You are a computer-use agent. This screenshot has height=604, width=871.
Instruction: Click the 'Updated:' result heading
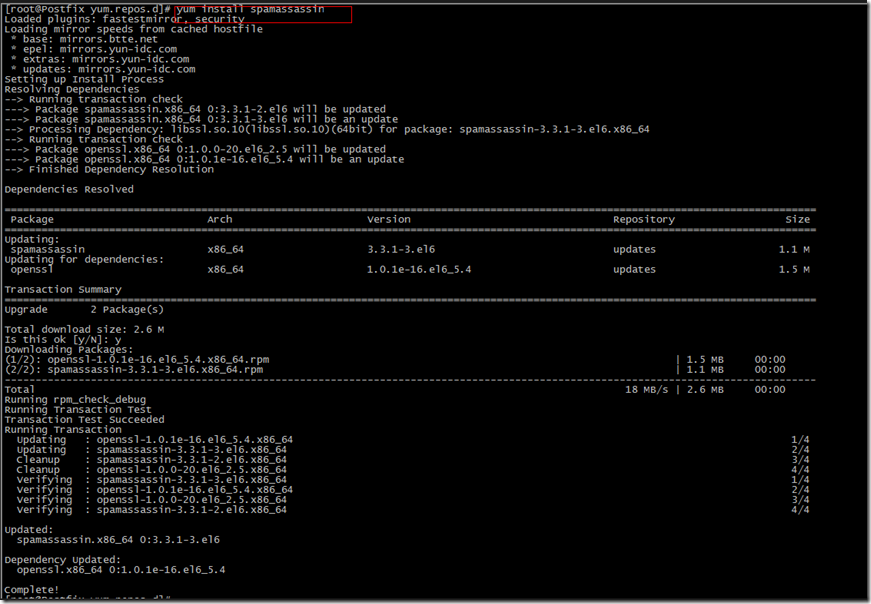[x=29, y=529]
